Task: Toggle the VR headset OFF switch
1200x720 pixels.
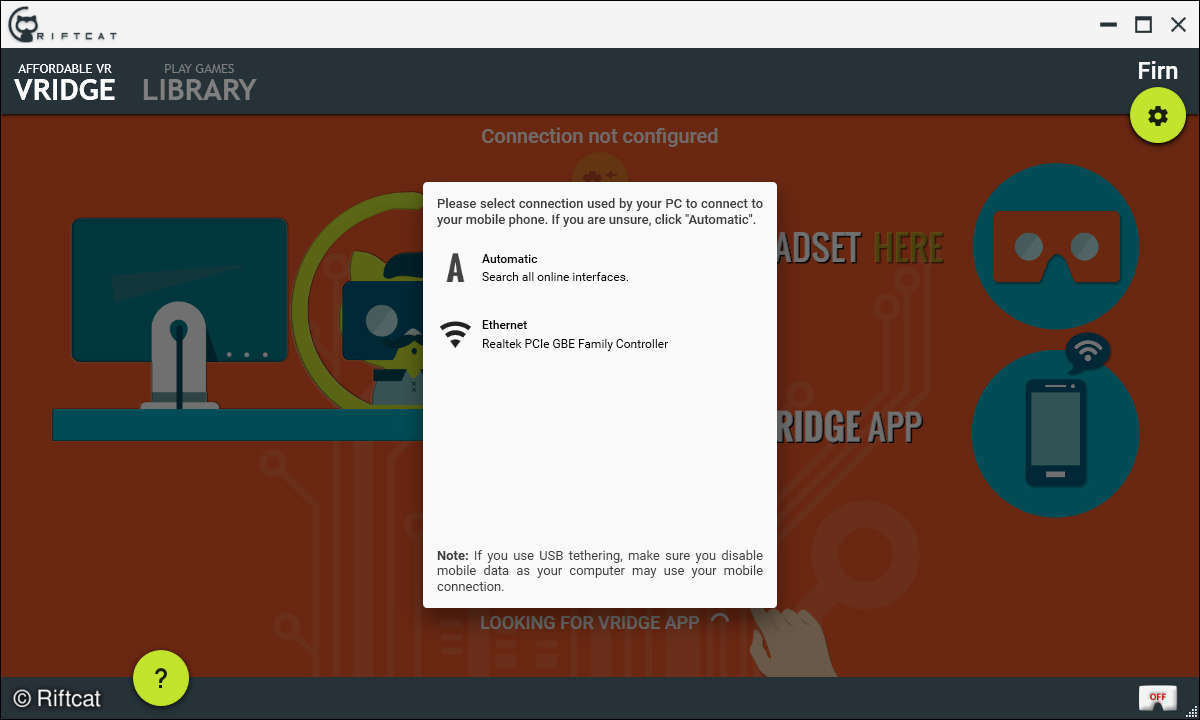Action: pos(1157,697)
